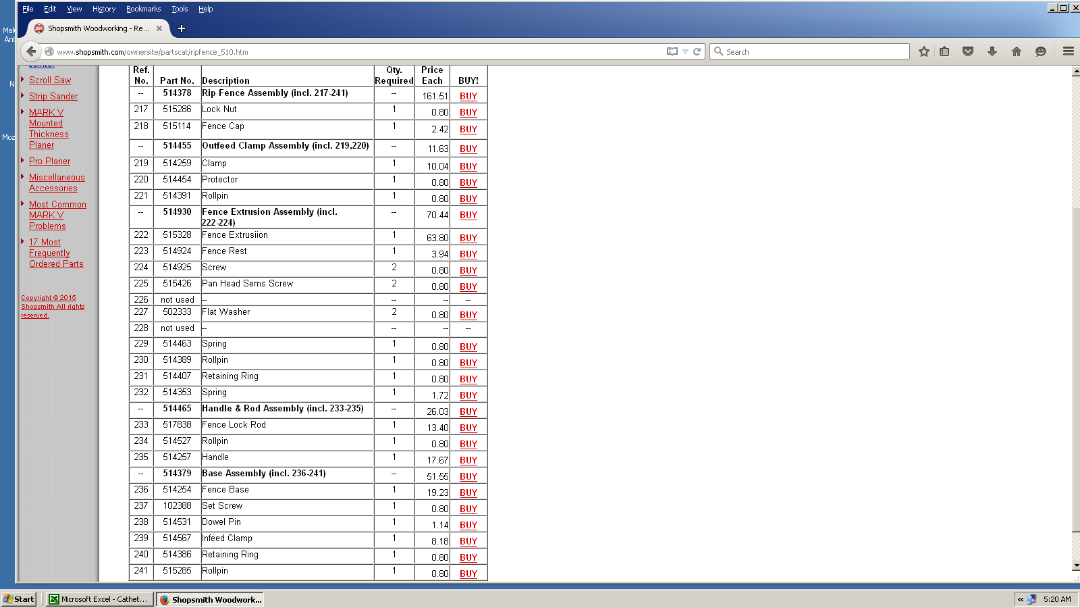Click BUY for Fence Extrusion Assembly 514930

click(x=468, y=215)
